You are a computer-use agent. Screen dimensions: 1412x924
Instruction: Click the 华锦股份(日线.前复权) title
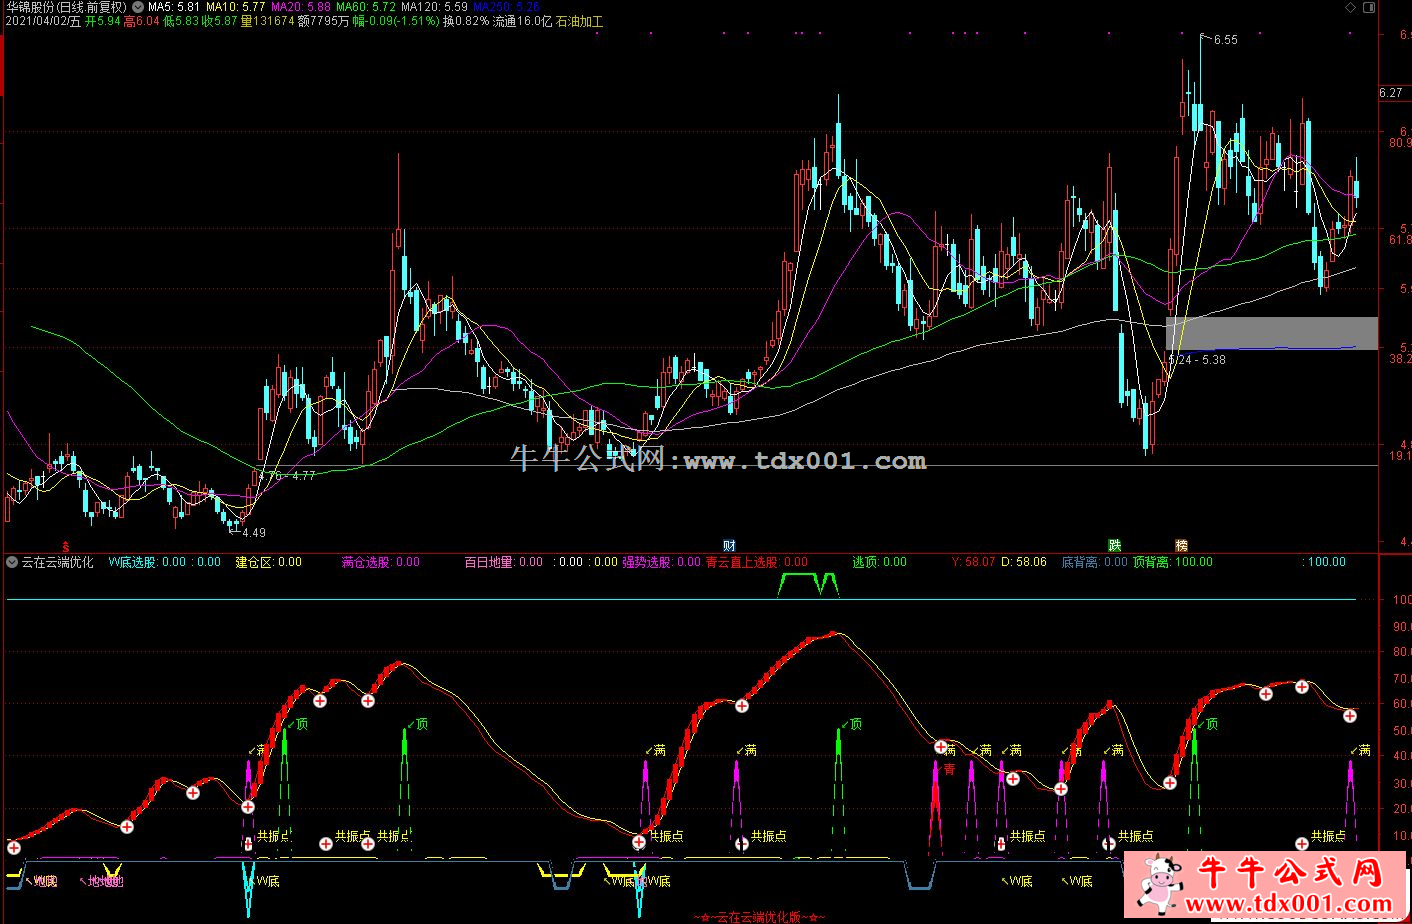[66, 7]
